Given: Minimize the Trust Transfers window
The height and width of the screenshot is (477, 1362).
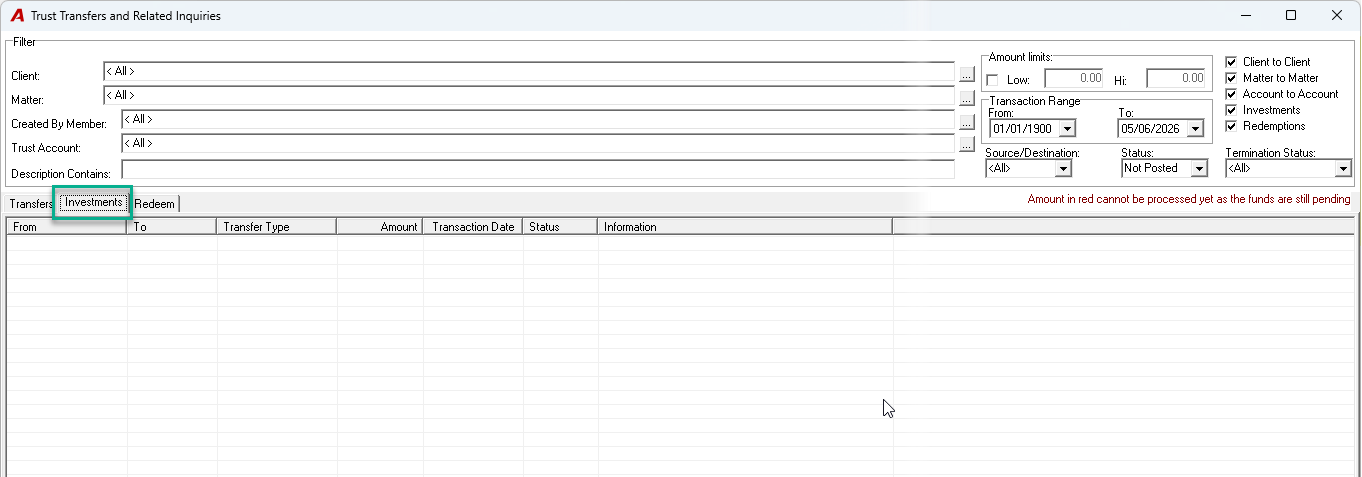Looking at the screenshot, I should [x=1246, y=16].
